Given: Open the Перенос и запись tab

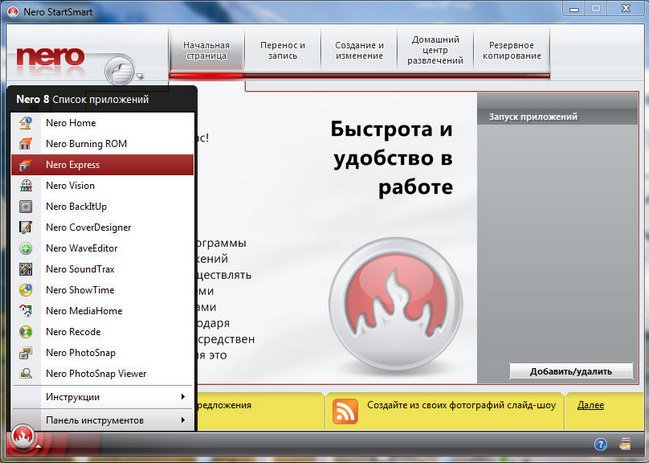Looking at the screenshot, I should pyautogui.click(x=283, y=50).
